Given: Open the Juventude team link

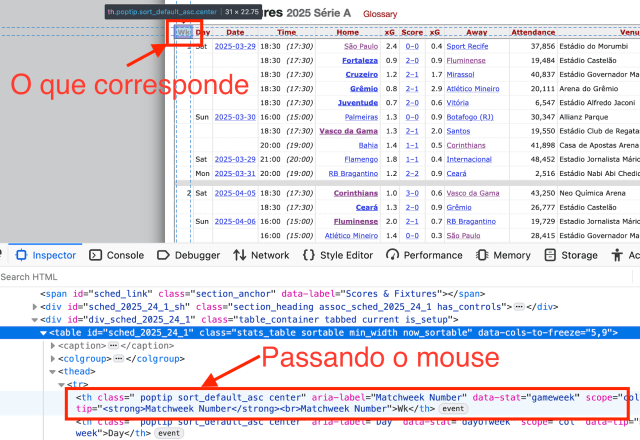Looking at the screenshot, I should click(358, 103).
